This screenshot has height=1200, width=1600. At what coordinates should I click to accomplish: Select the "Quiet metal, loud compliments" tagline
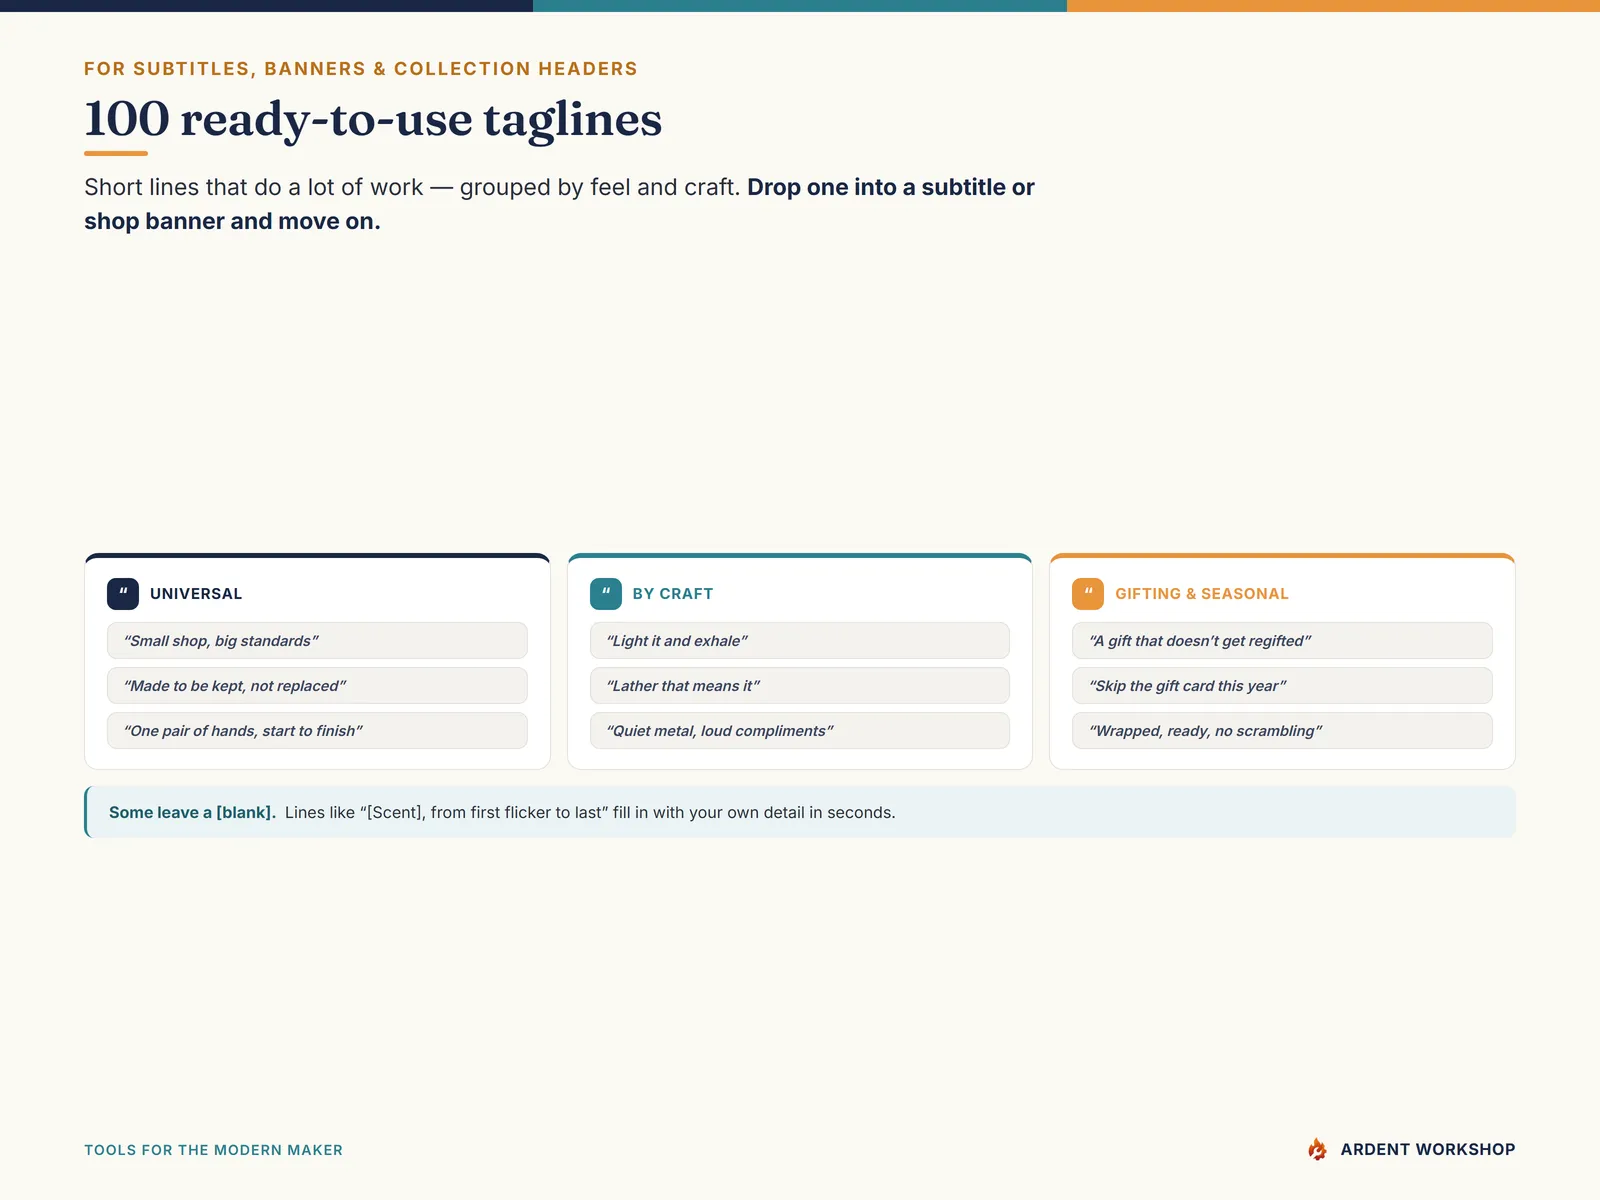click(800, 731)
